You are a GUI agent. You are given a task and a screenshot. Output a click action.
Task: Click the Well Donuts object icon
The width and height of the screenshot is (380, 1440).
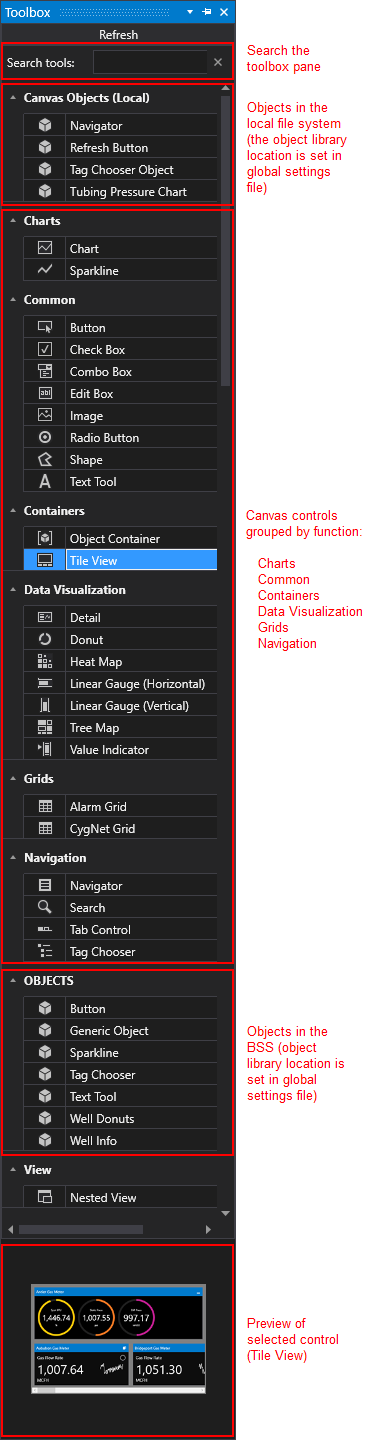tap(44, 1119)
